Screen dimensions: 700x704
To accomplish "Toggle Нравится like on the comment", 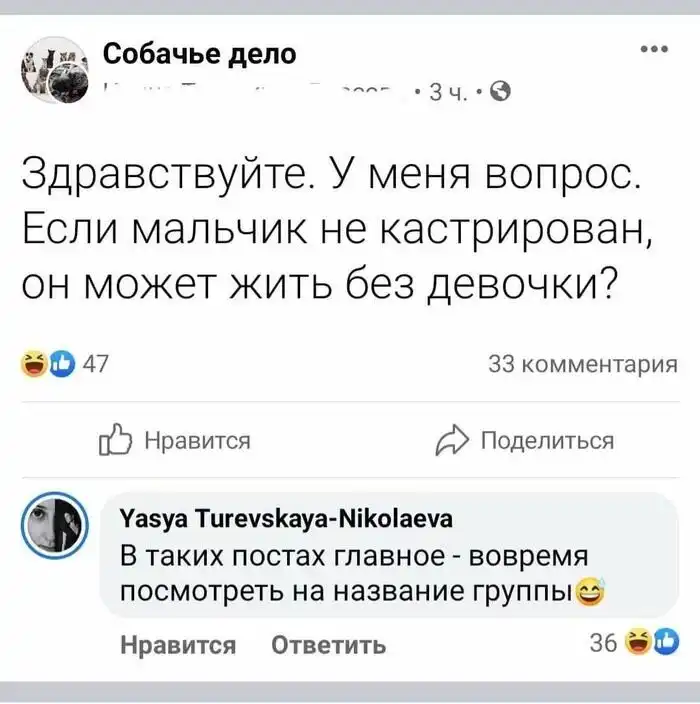I will (178, 645).
